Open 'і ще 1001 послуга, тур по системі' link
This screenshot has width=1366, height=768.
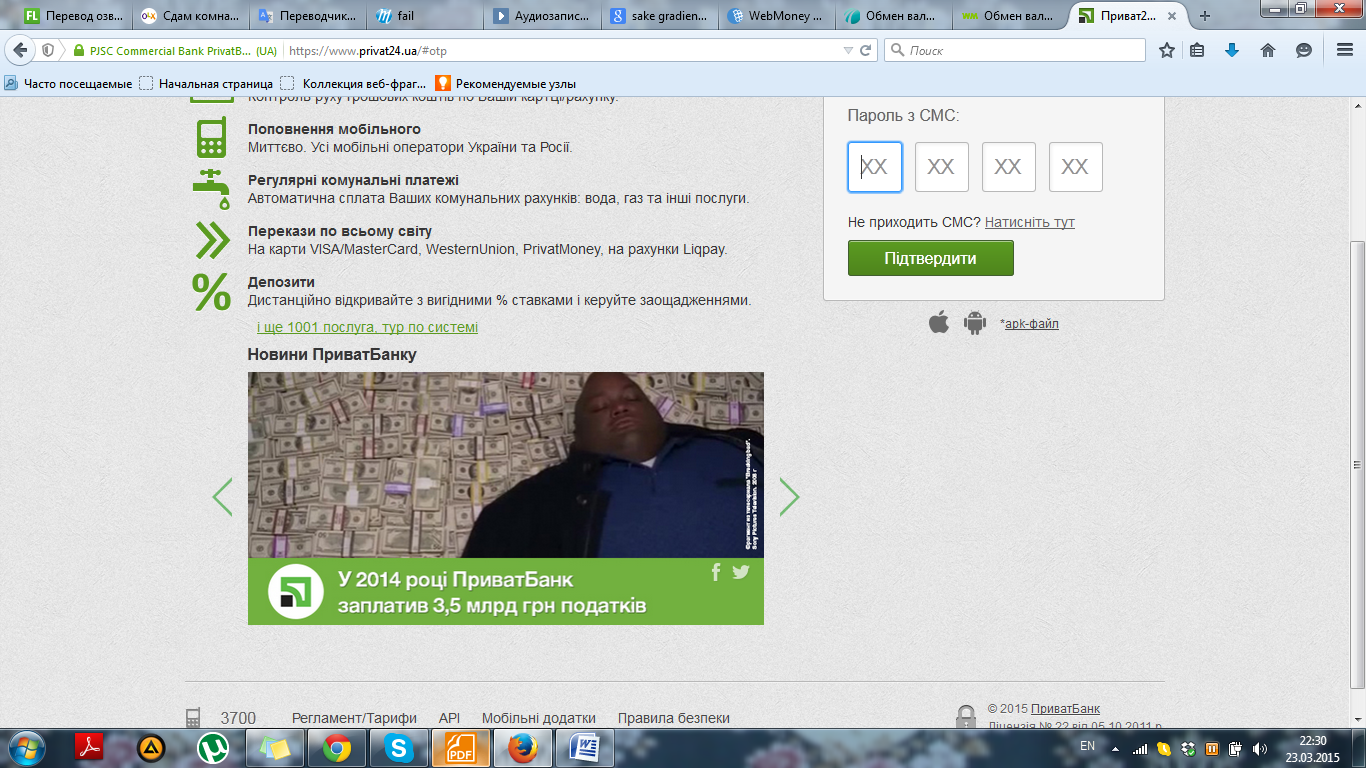pos(367,327)
